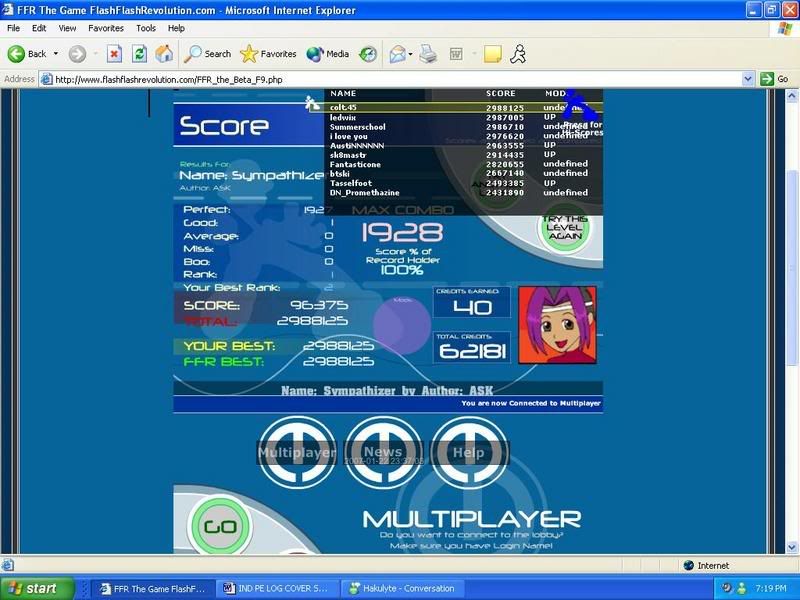Click the Windows start button
The width and height of the screenshot is (800, 600).
click(37, 588)
